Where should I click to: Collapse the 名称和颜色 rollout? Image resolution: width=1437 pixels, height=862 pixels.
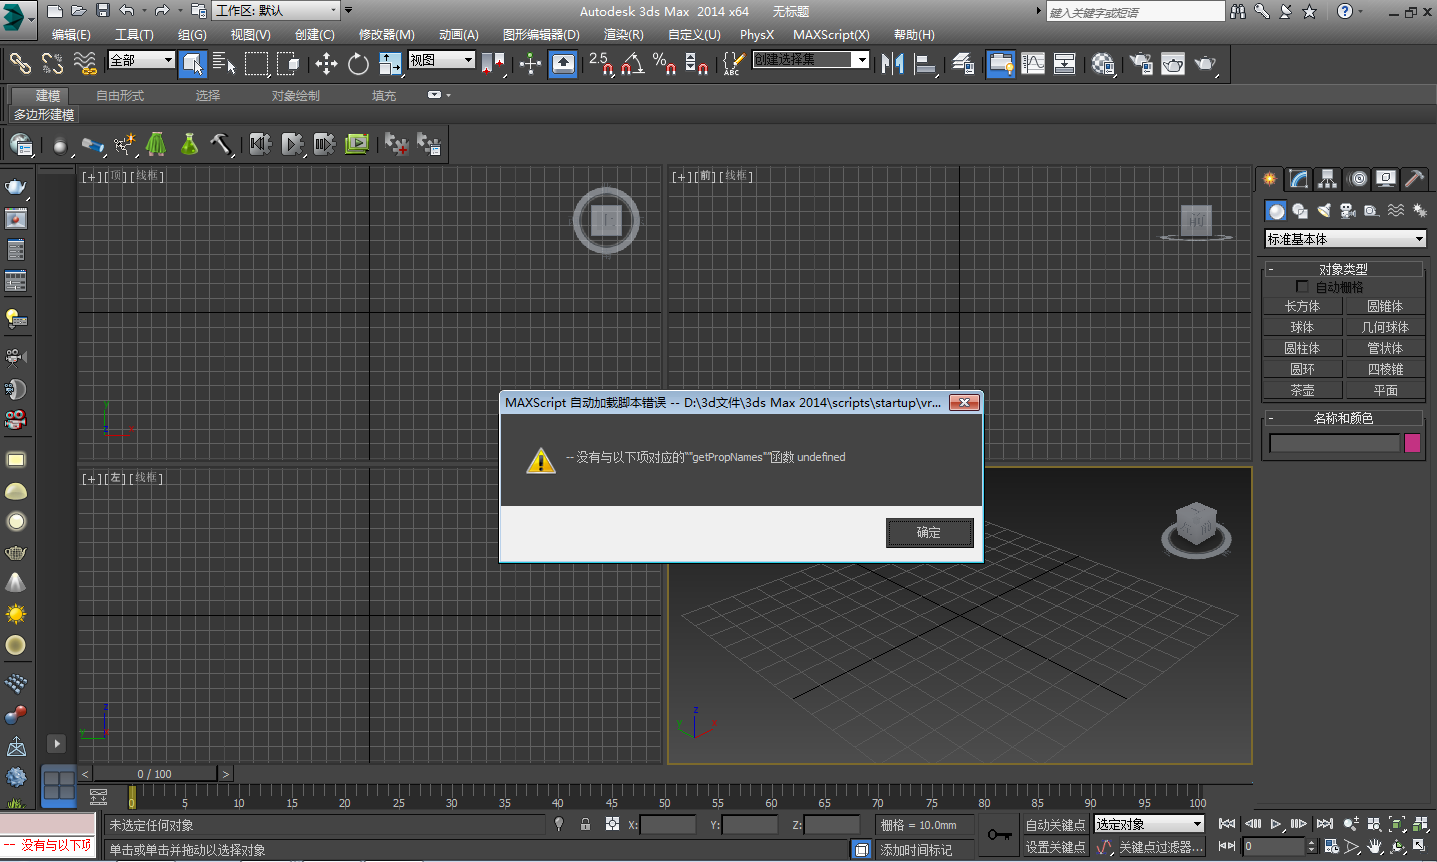(x=1343, y=418)
